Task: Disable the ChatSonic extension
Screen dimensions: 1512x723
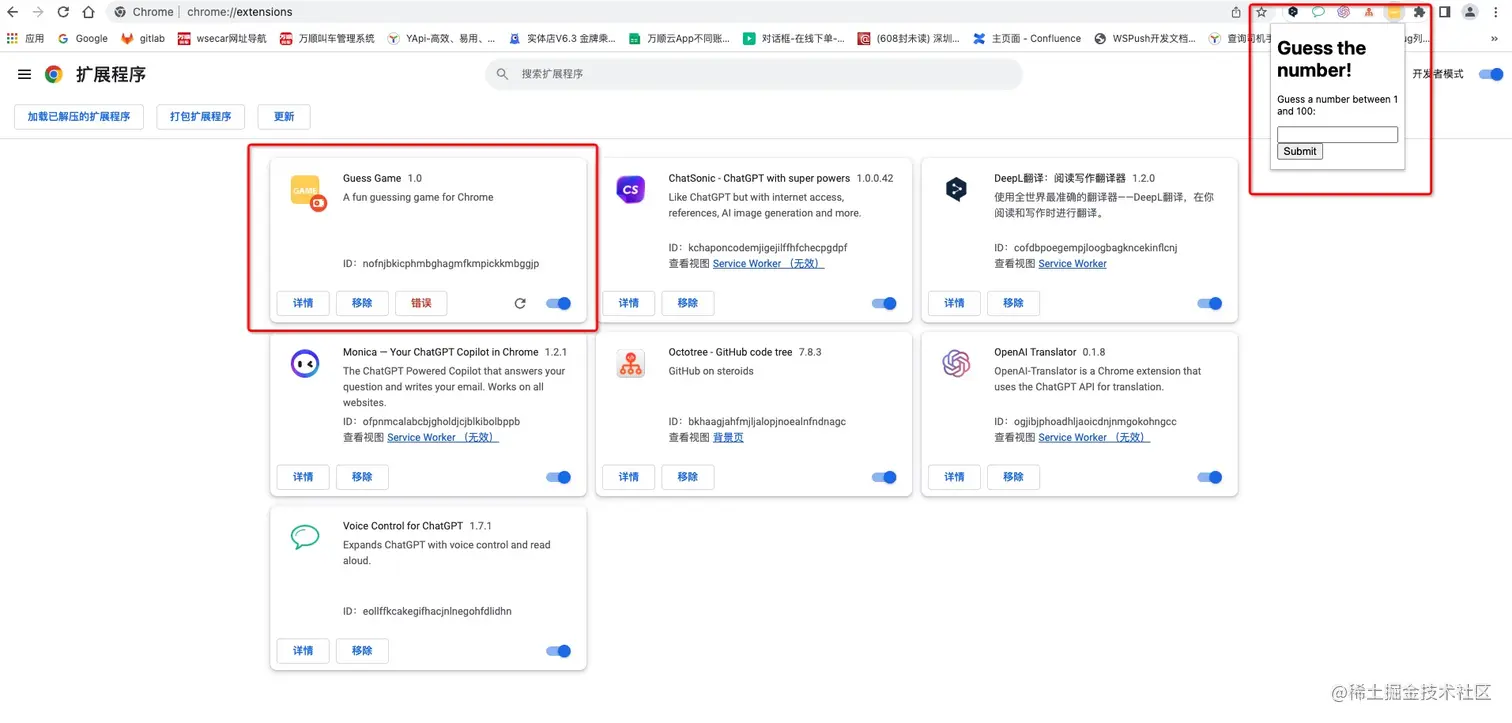Action: (x=884, y=303)
